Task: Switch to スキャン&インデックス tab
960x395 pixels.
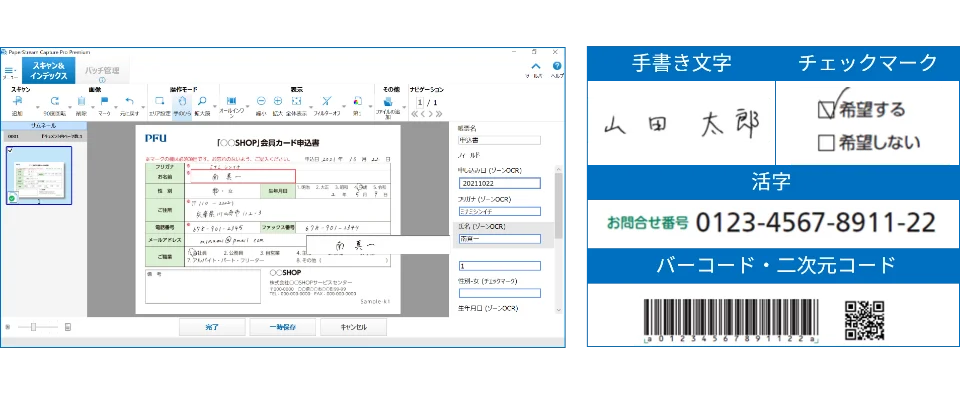Action: 49,70
